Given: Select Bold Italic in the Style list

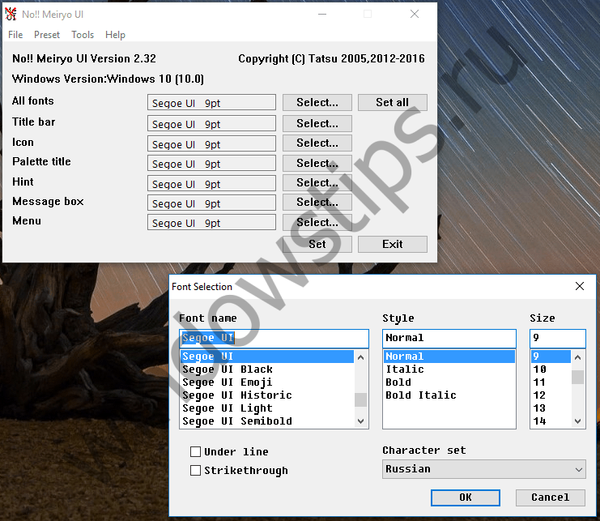Looking at the screenshot, I should [449, 395].
